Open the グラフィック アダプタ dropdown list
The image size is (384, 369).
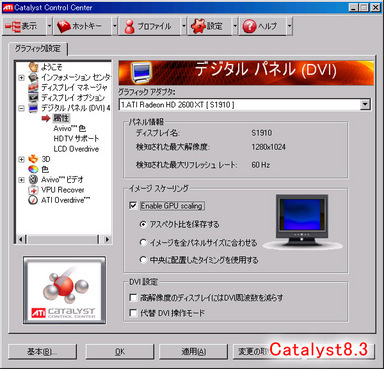tap(365, 105)
